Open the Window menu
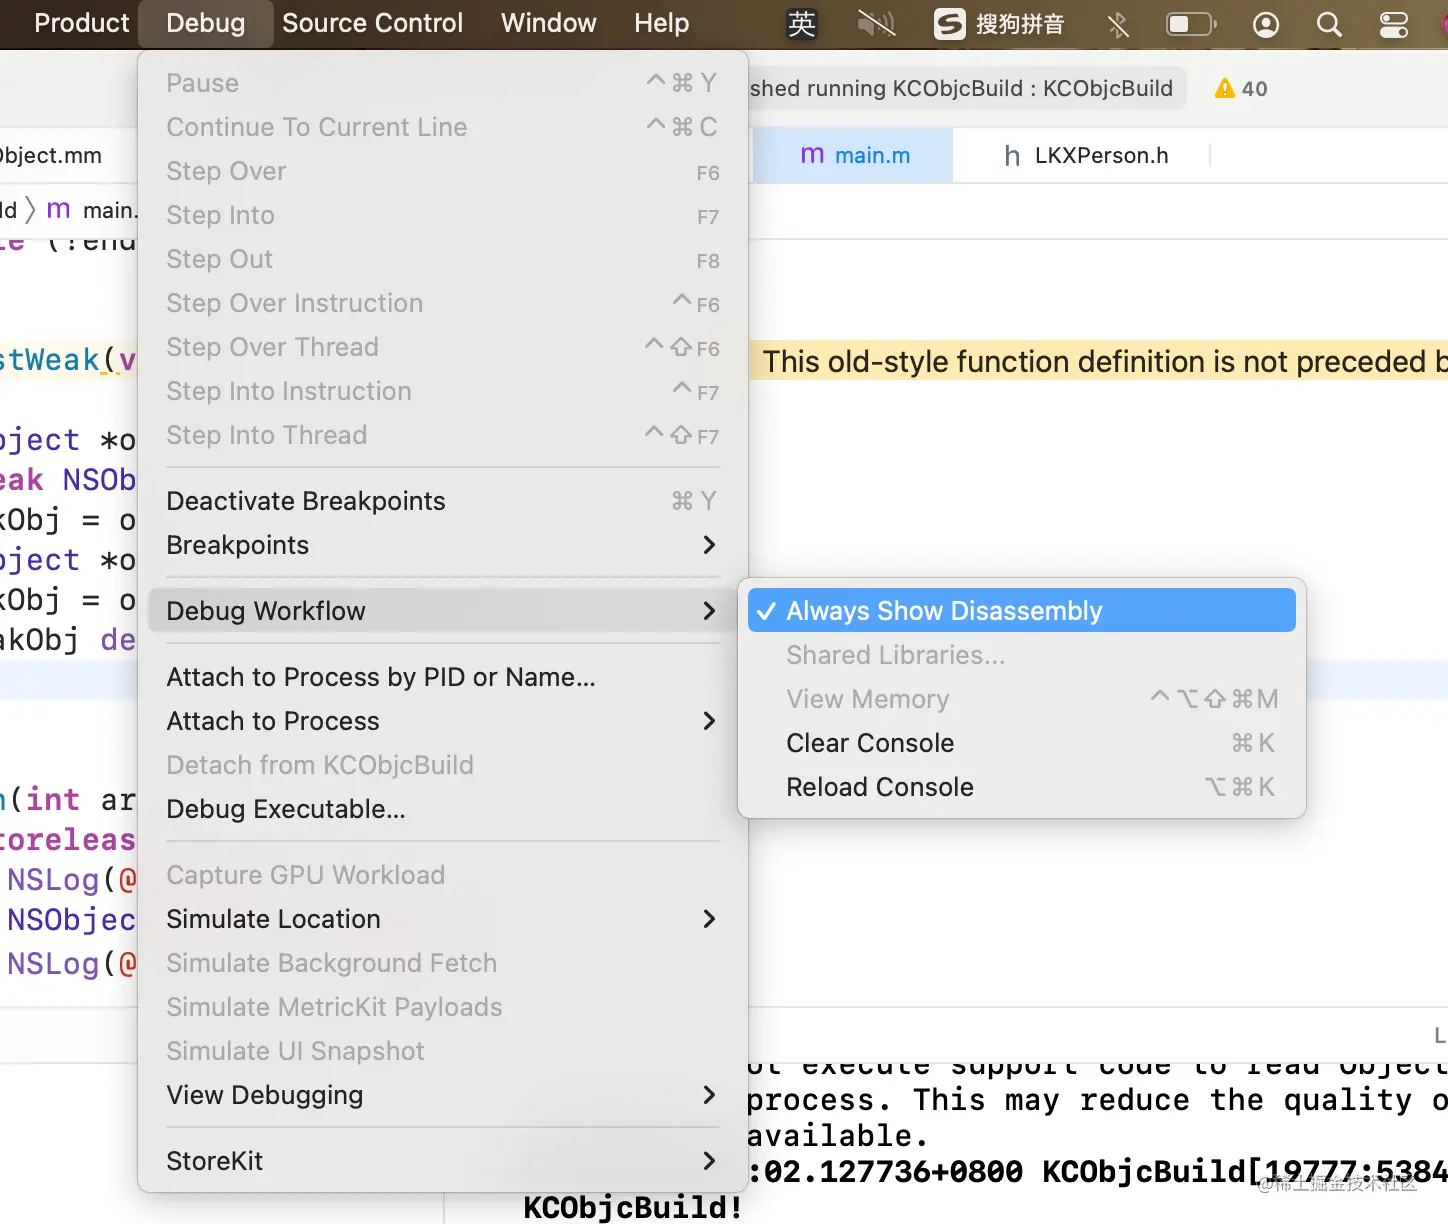1448x1224 pixels. [x=548, y=24]
